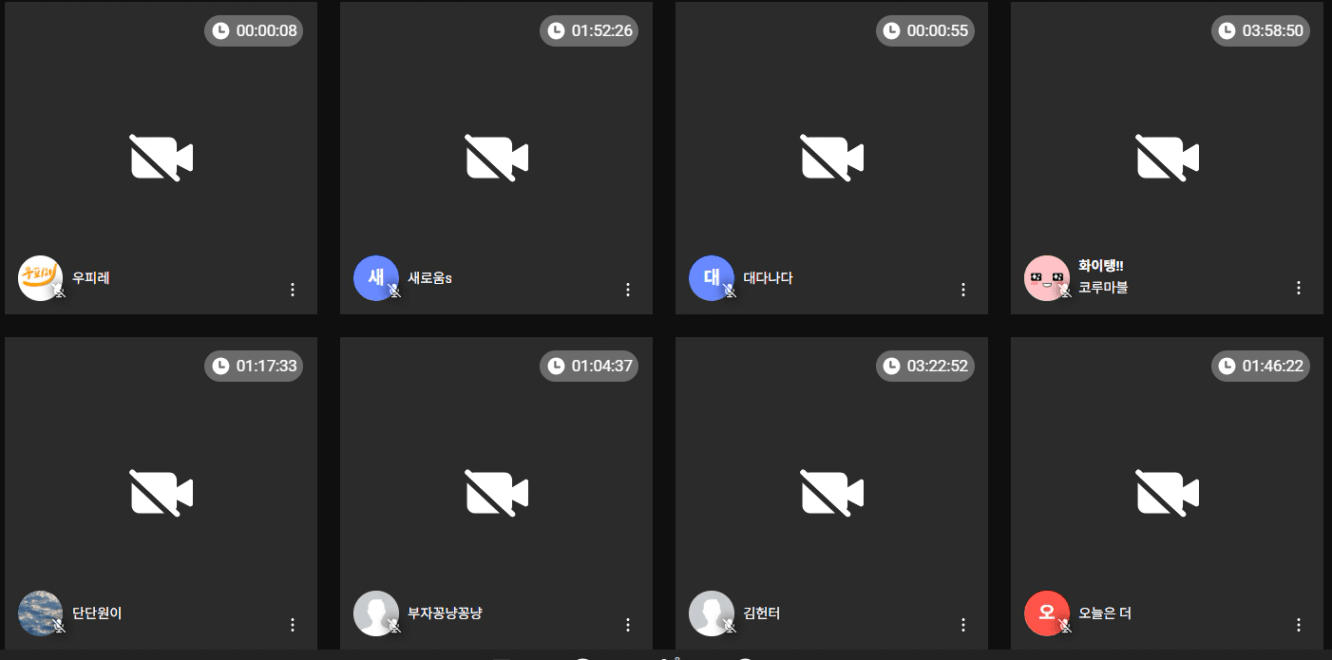
Task: Click the 03:58:50 study timer badge
Action: pyautogui.click(x=1260, y=31)
